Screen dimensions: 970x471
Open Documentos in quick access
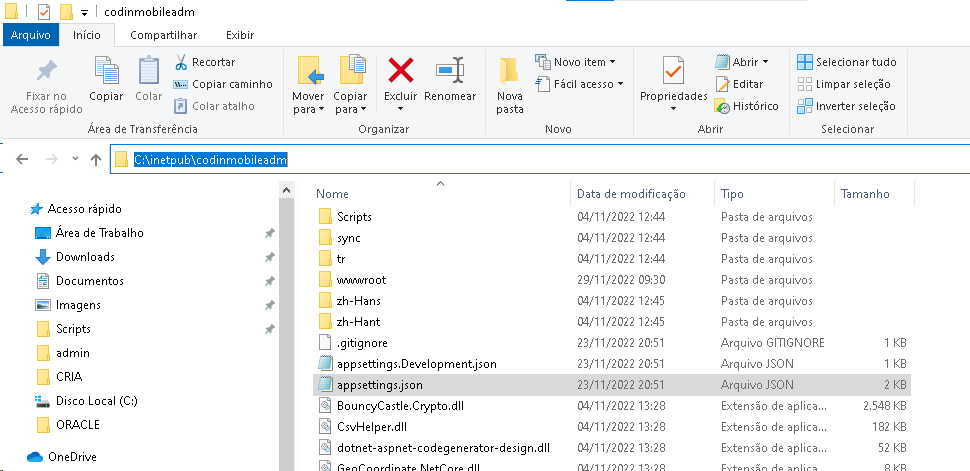pyautogui.click(x=79, y=280)
